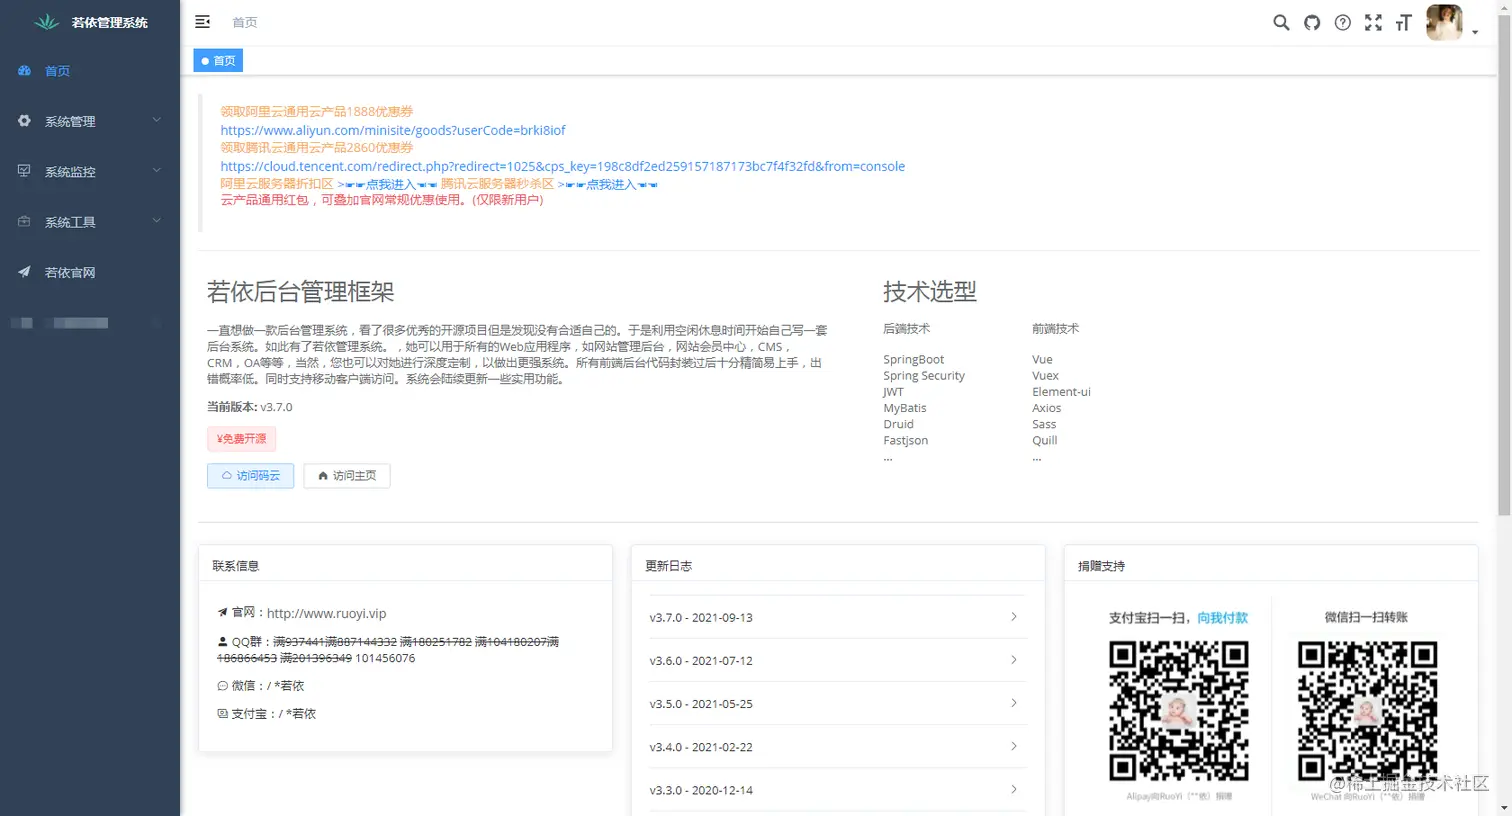This screenshot has height=816, width=1512.
Task: Click the ¥免费开源 red tag
Action: click(242, 438)
